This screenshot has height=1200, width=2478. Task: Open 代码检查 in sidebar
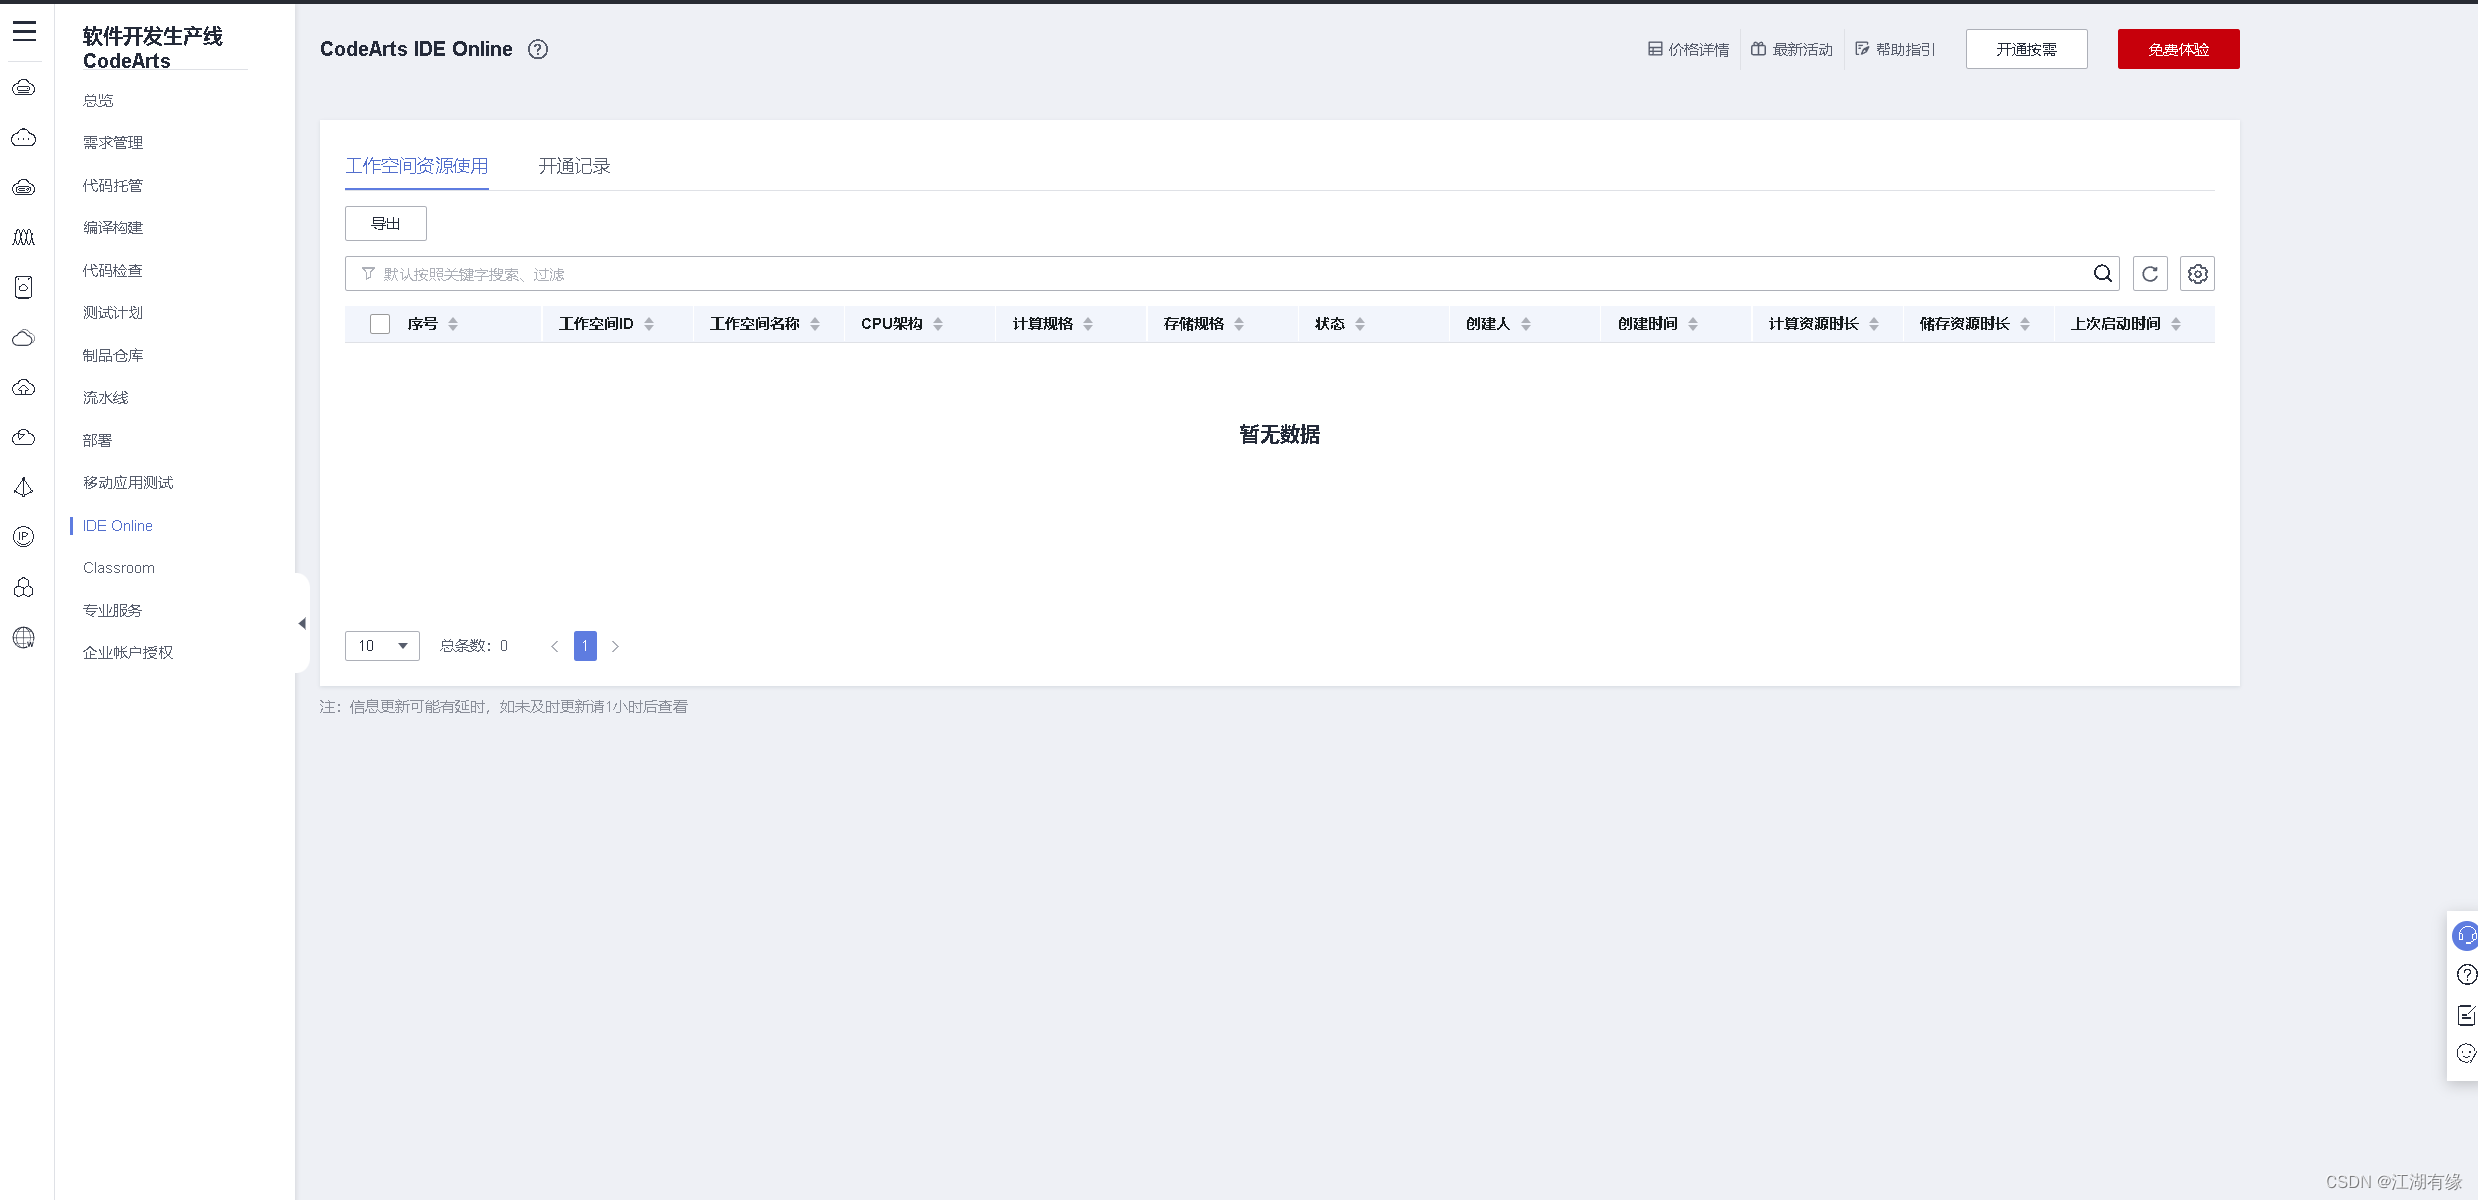point(113,271)
